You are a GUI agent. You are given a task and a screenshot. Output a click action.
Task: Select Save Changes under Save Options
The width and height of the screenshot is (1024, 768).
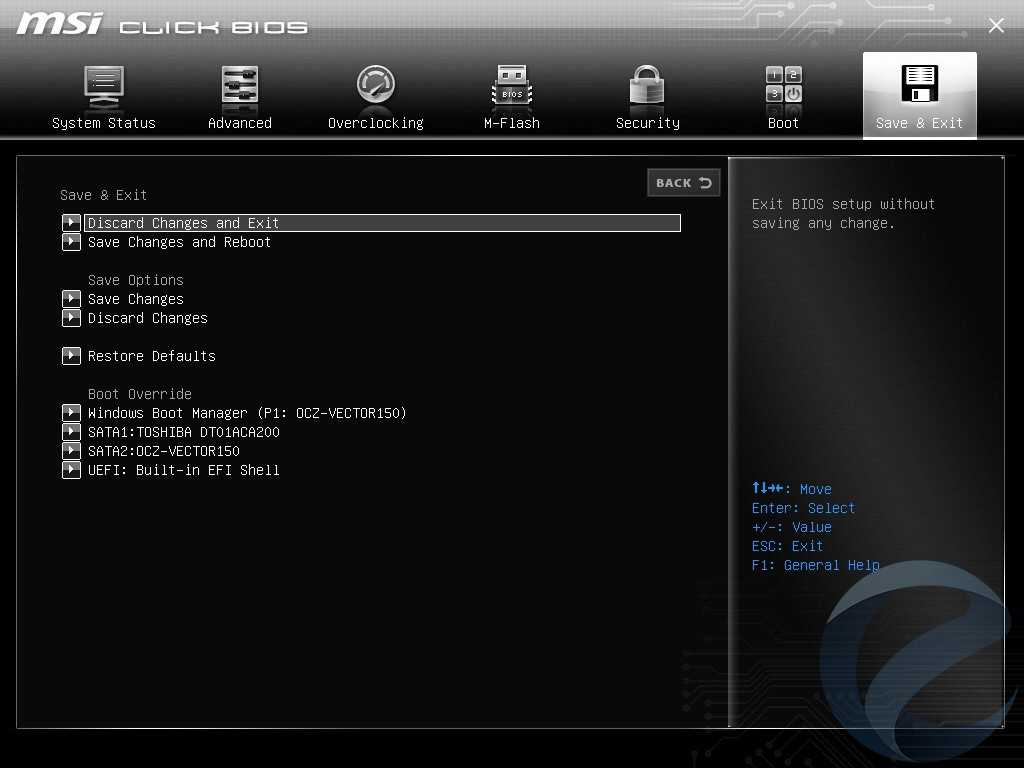tap(136, 299)
